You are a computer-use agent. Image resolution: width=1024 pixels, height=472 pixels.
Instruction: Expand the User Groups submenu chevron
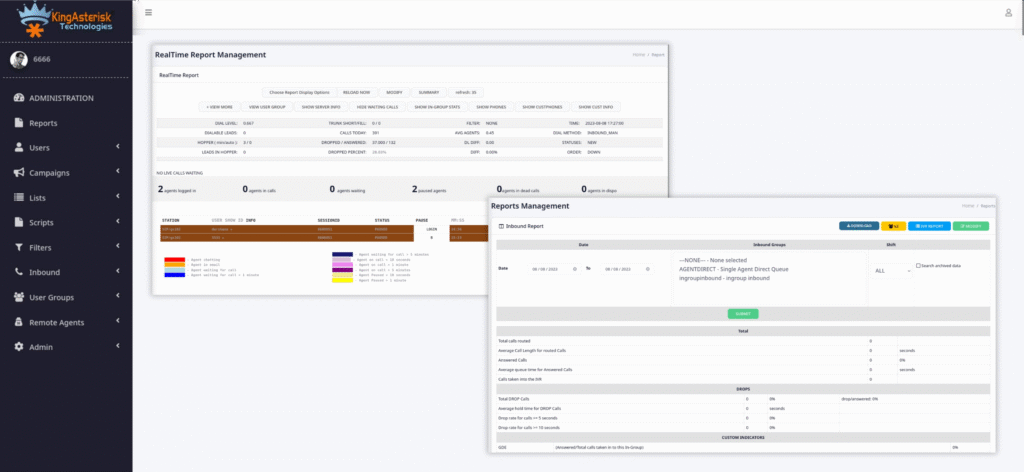pyautogui.click(x=118, y=296)
